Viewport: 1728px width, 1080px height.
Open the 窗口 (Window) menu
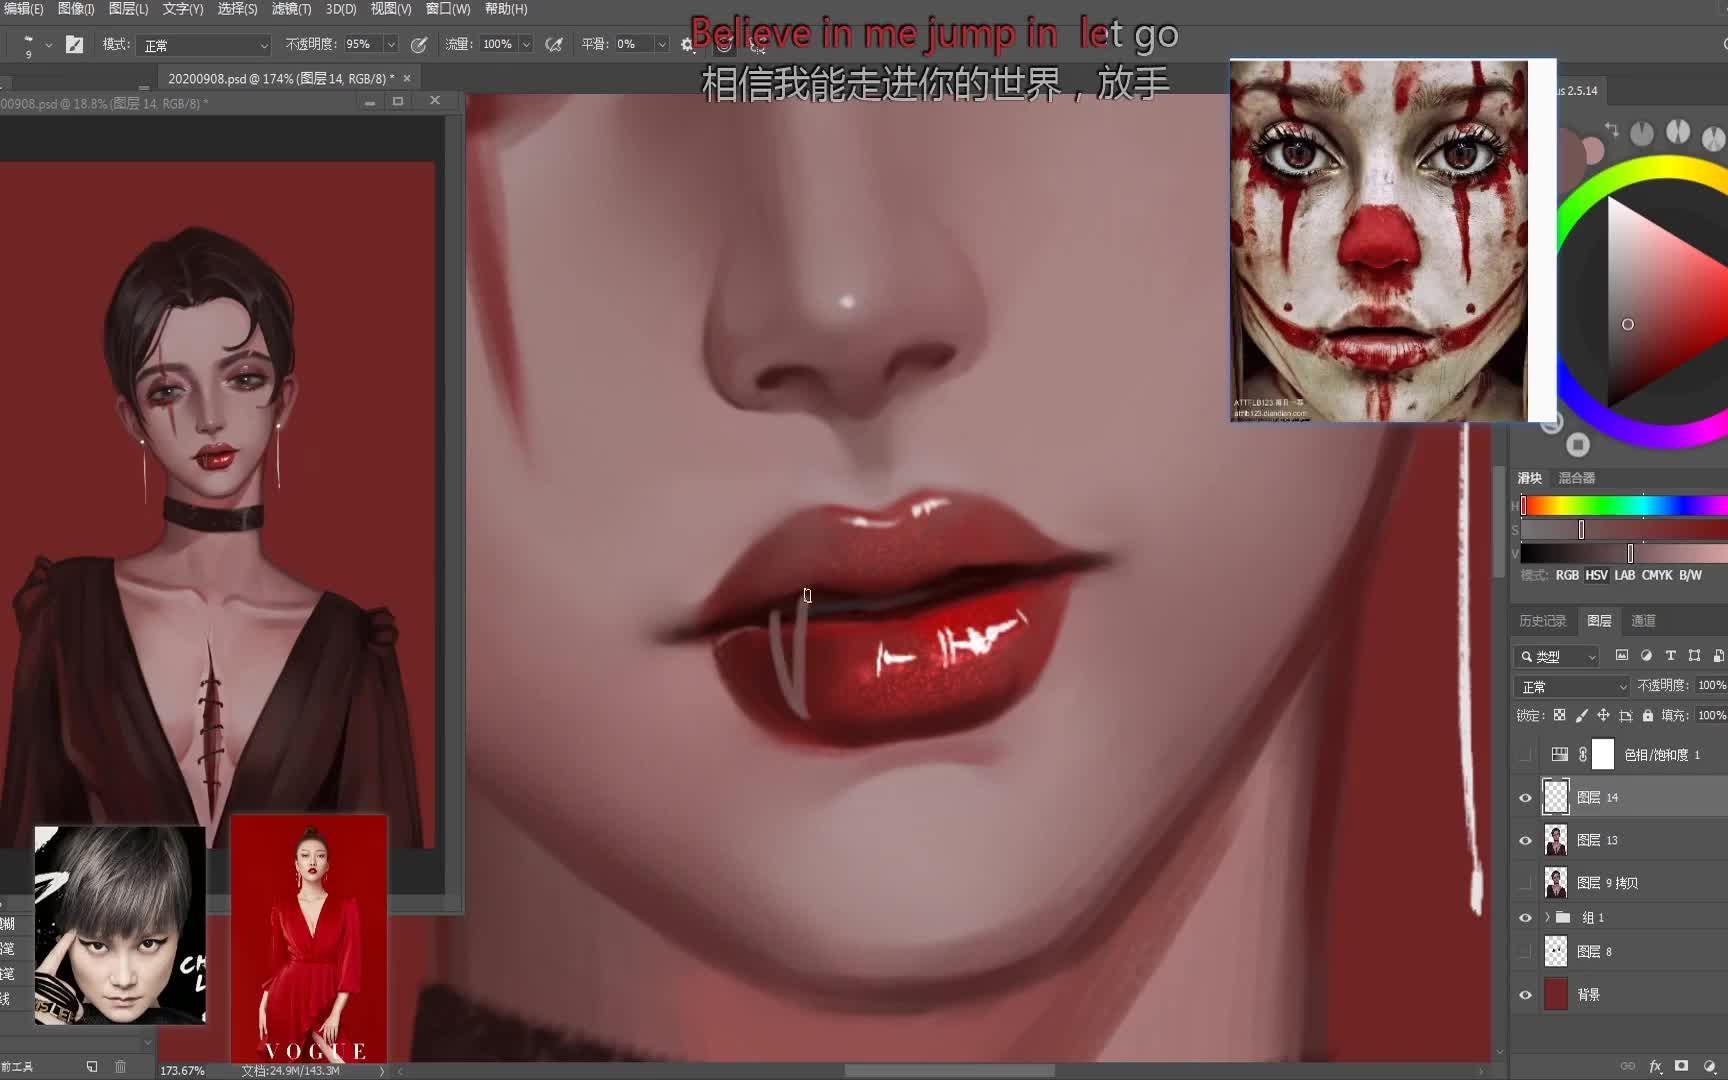448,9
